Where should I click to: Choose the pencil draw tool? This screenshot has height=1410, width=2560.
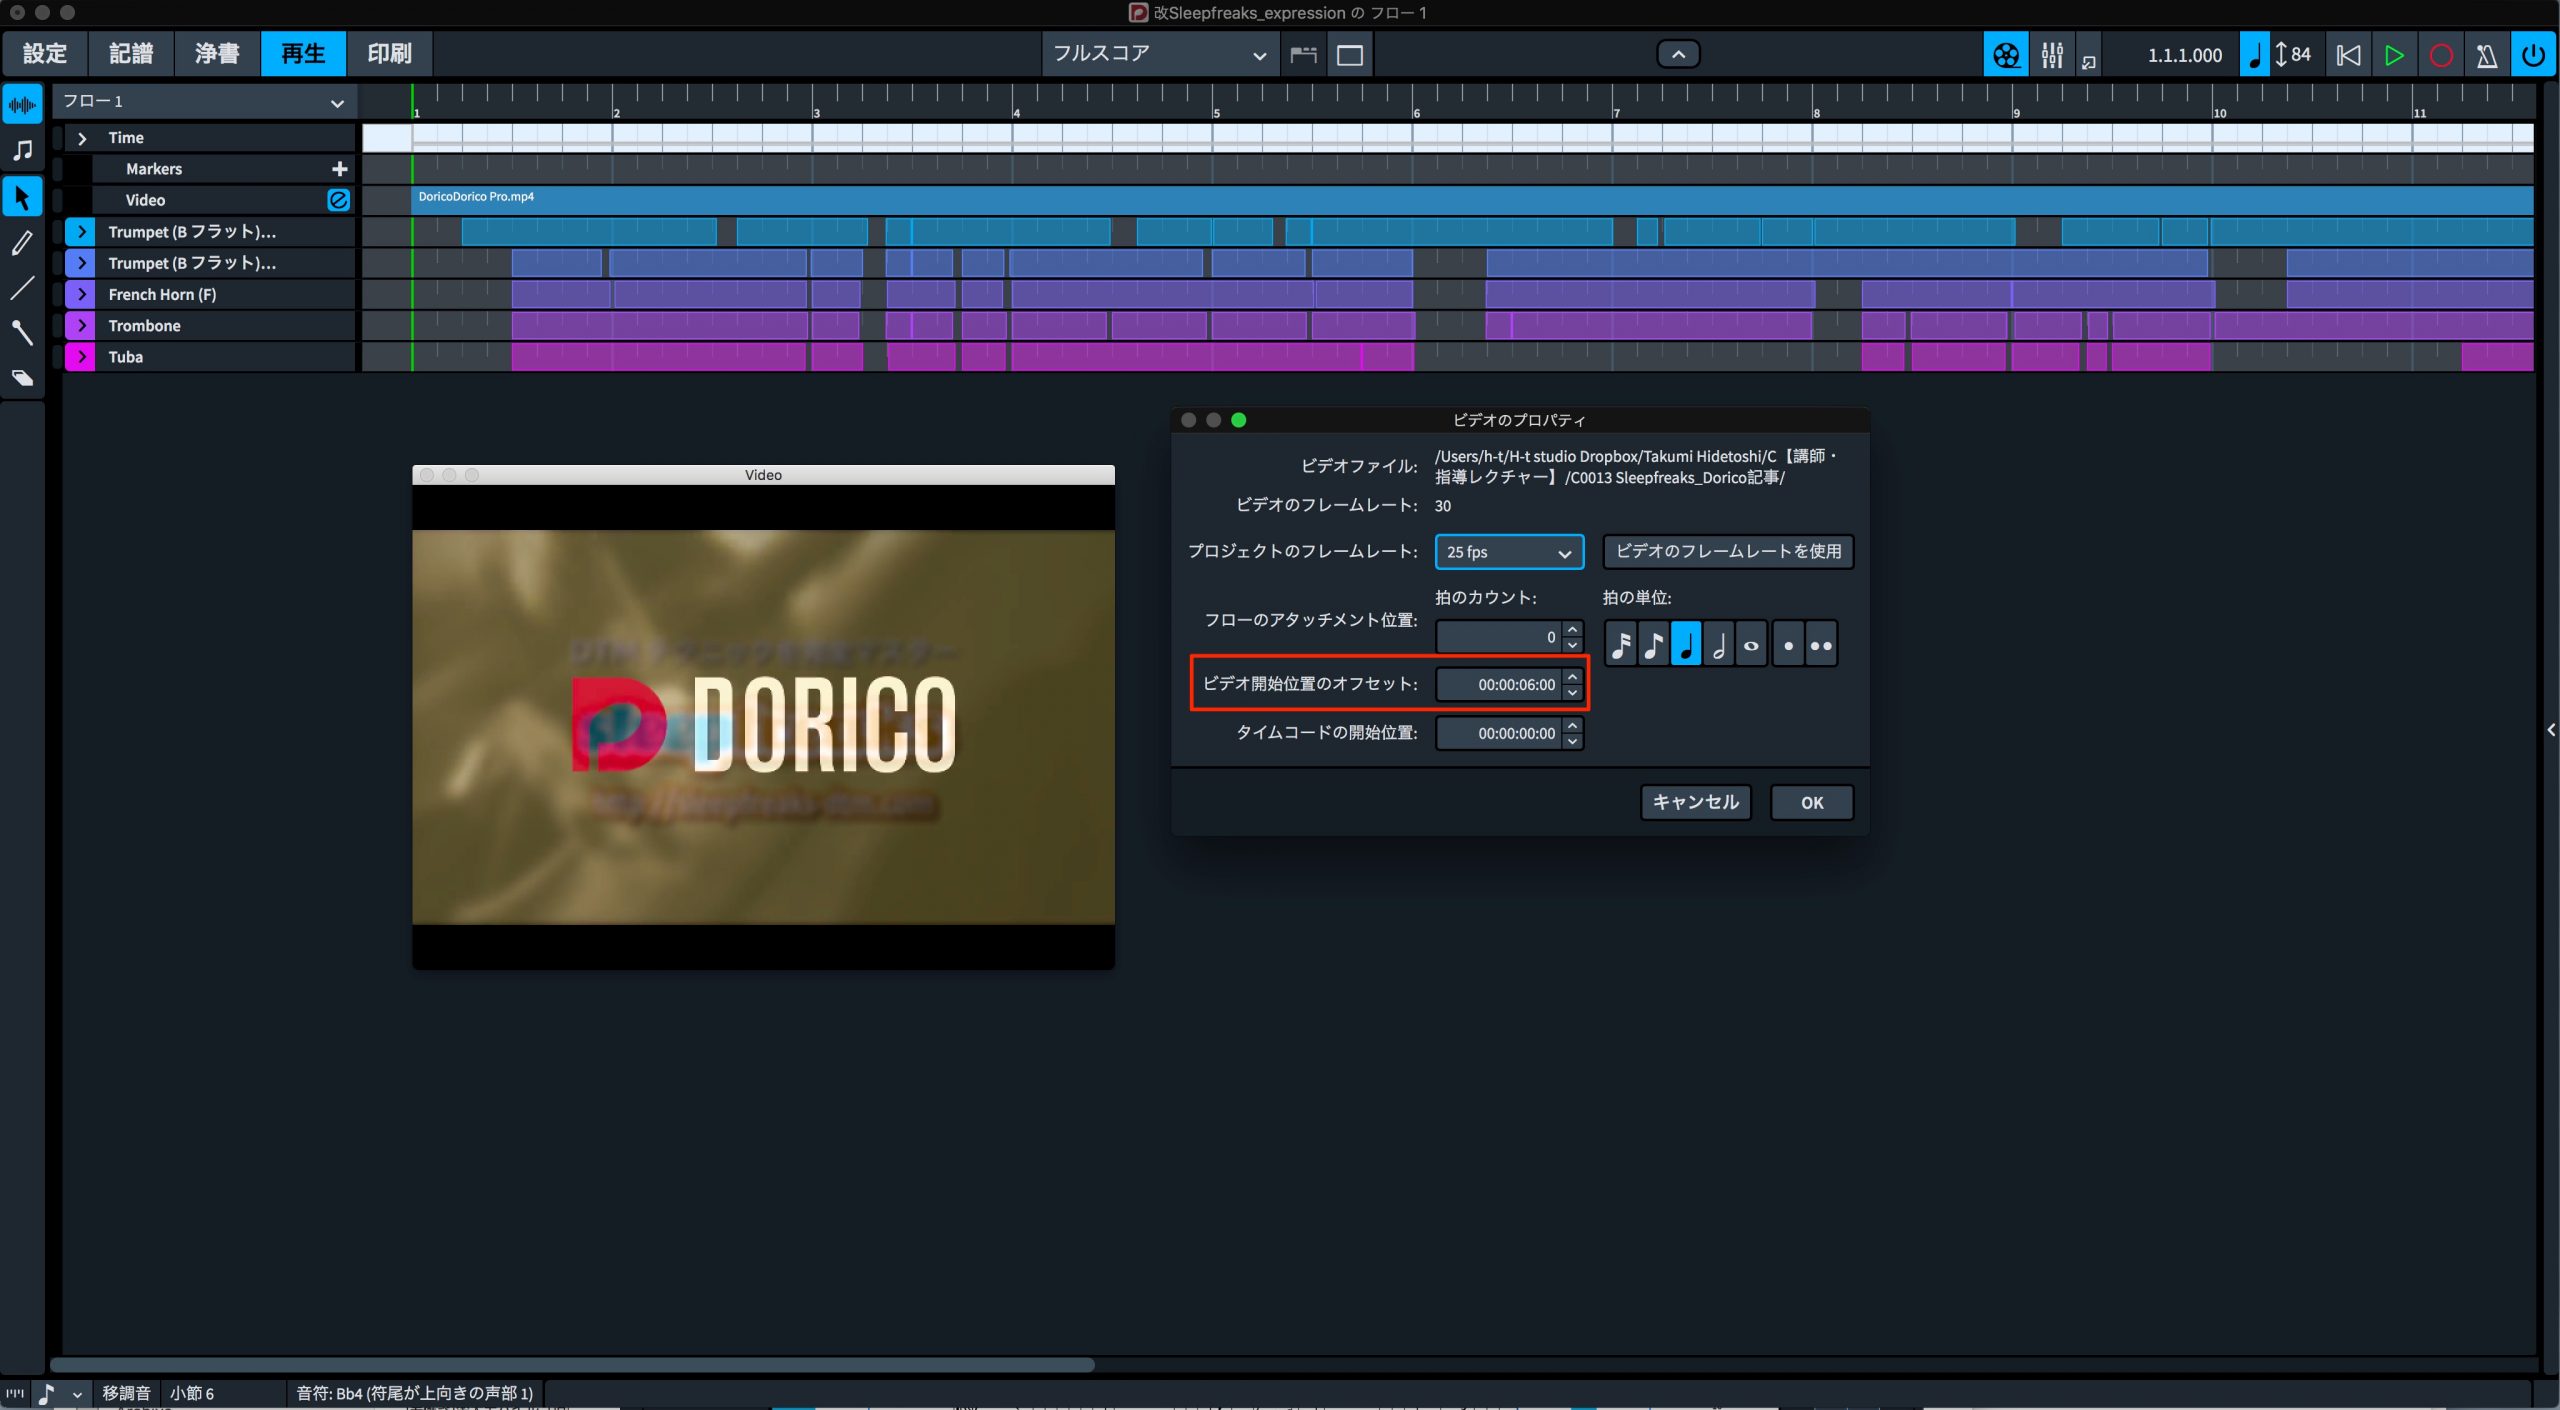pyautogui.click(x=22, y=243)
